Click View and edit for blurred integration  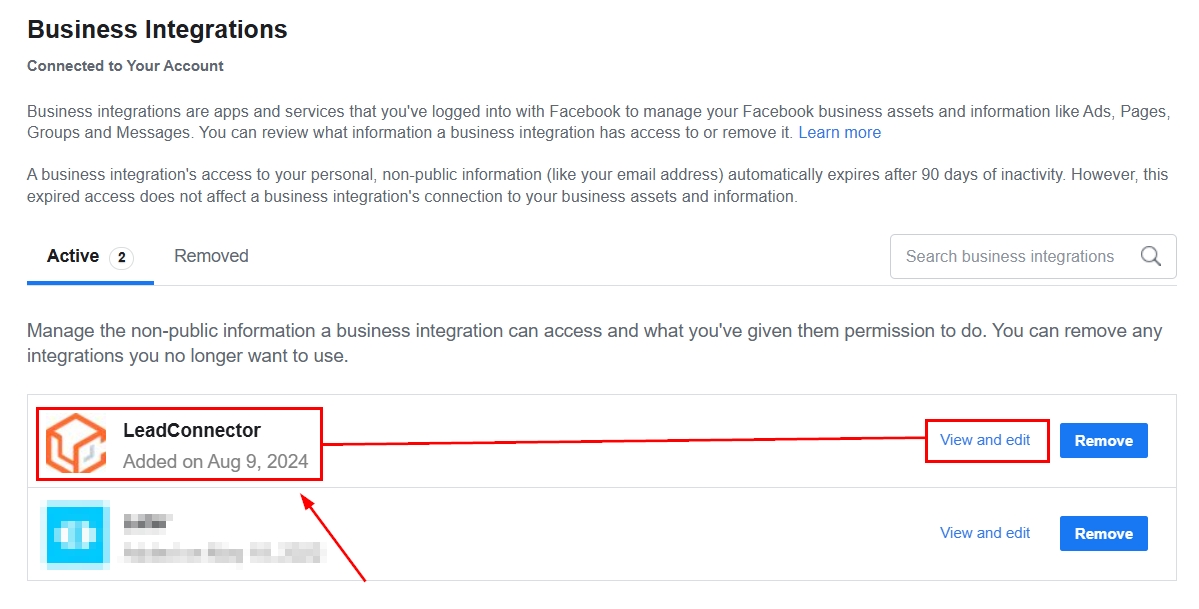tap(985, 533)
